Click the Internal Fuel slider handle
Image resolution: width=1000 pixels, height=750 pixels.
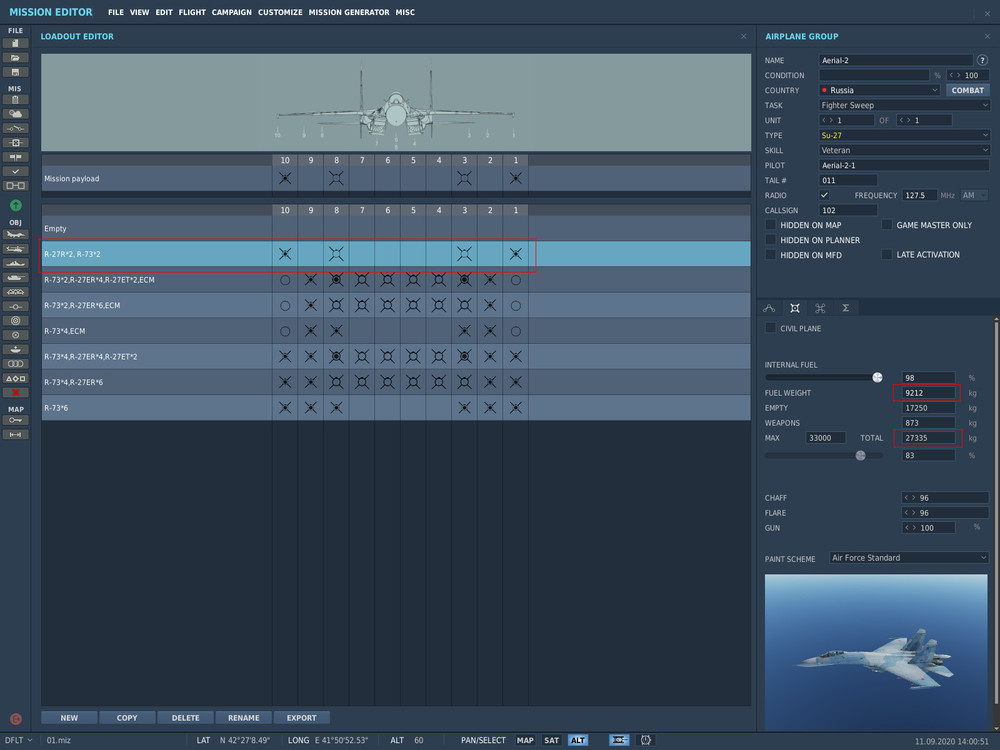coord(877,377)
